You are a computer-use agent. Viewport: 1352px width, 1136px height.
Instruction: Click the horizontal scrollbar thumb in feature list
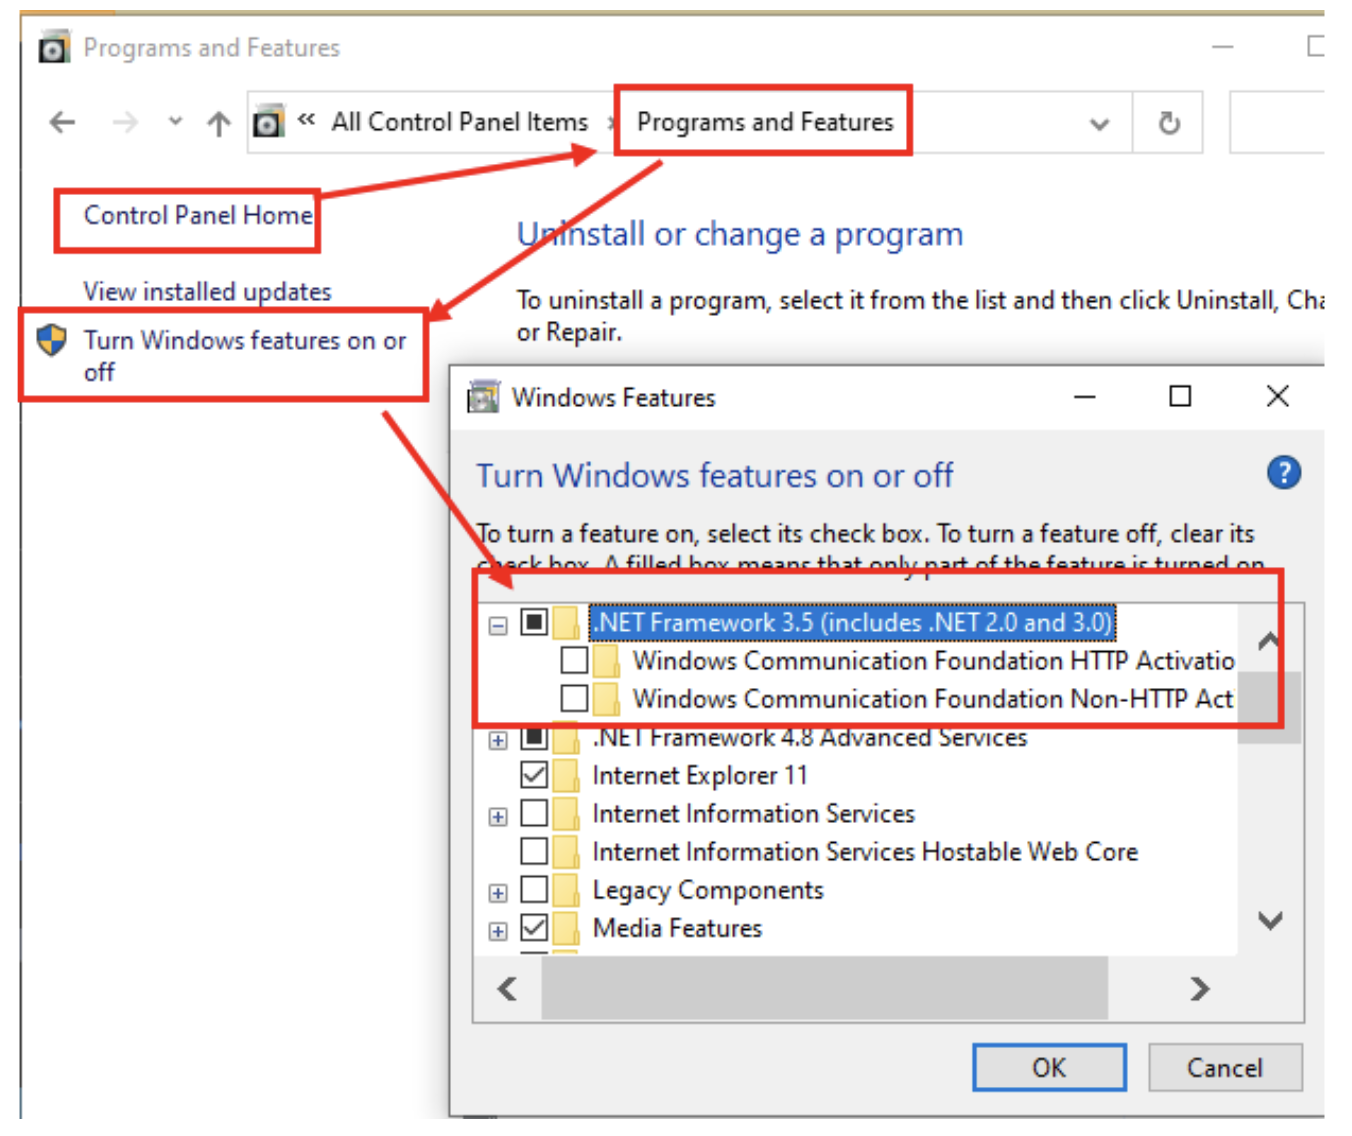825,989
